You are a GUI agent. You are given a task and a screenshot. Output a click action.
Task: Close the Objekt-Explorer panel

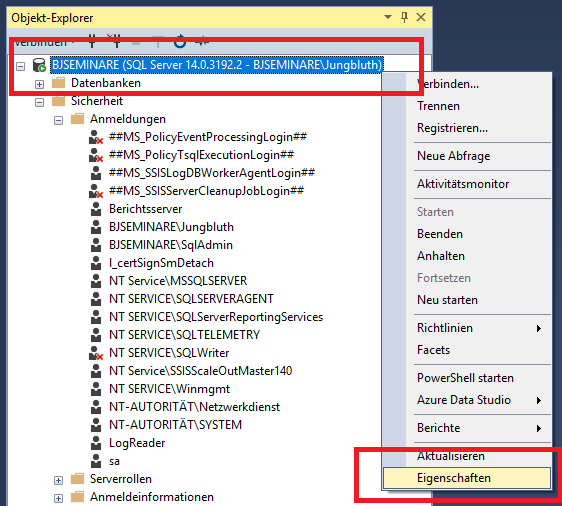421,17
